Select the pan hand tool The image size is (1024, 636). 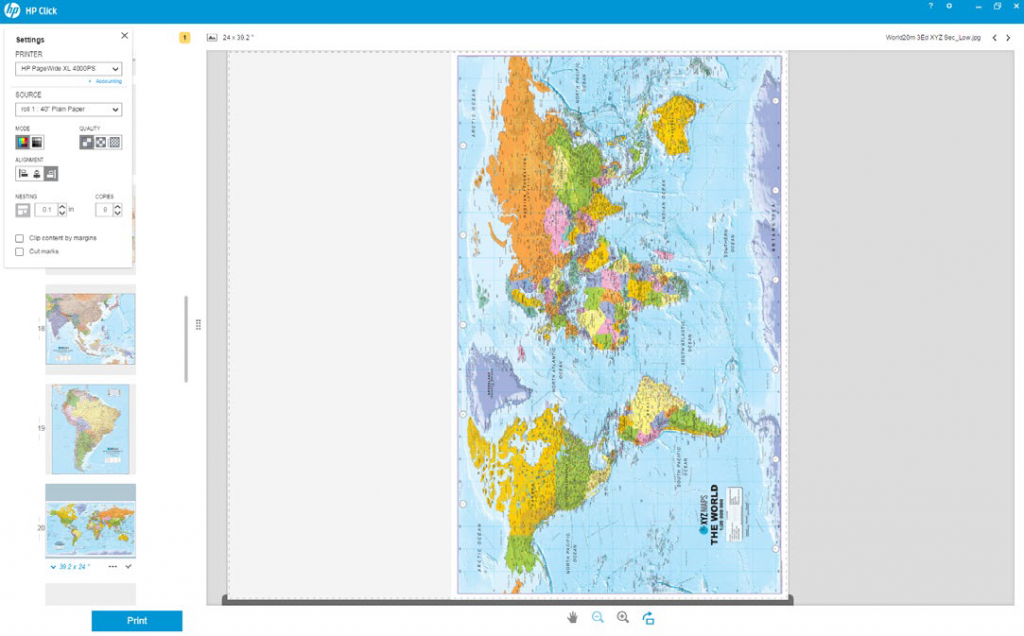coord(573,618)
